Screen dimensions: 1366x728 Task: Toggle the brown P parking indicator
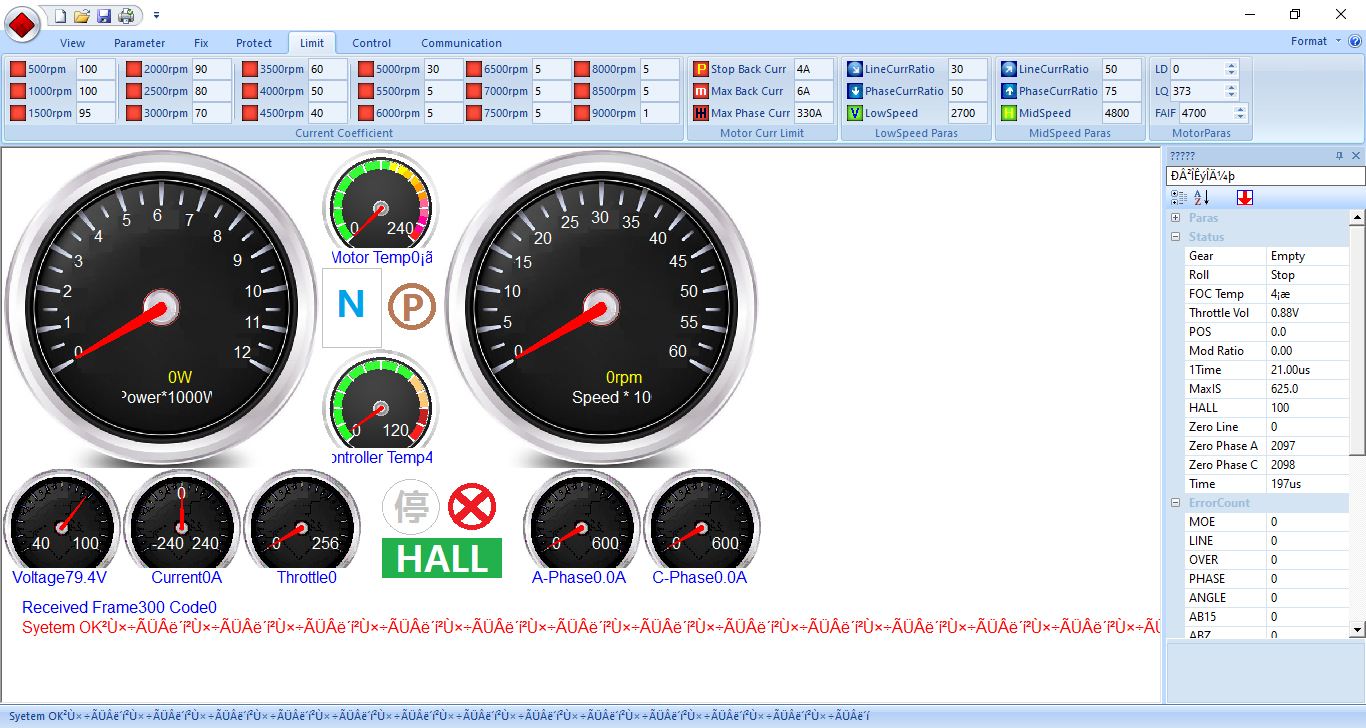click(411, 305)
